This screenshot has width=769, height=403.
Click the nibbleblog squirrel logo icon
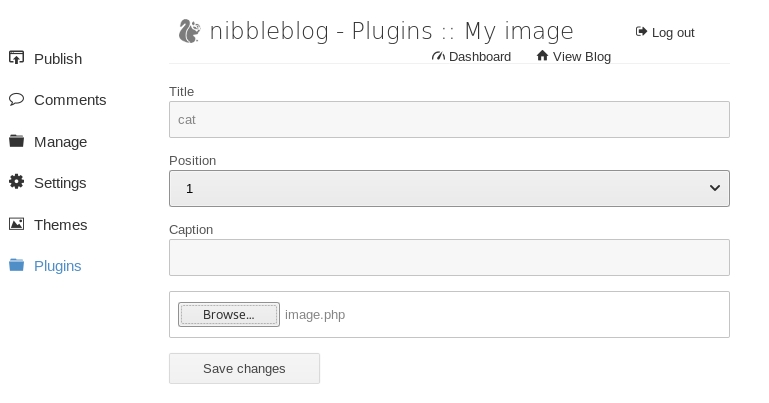(x=189, y=32)
